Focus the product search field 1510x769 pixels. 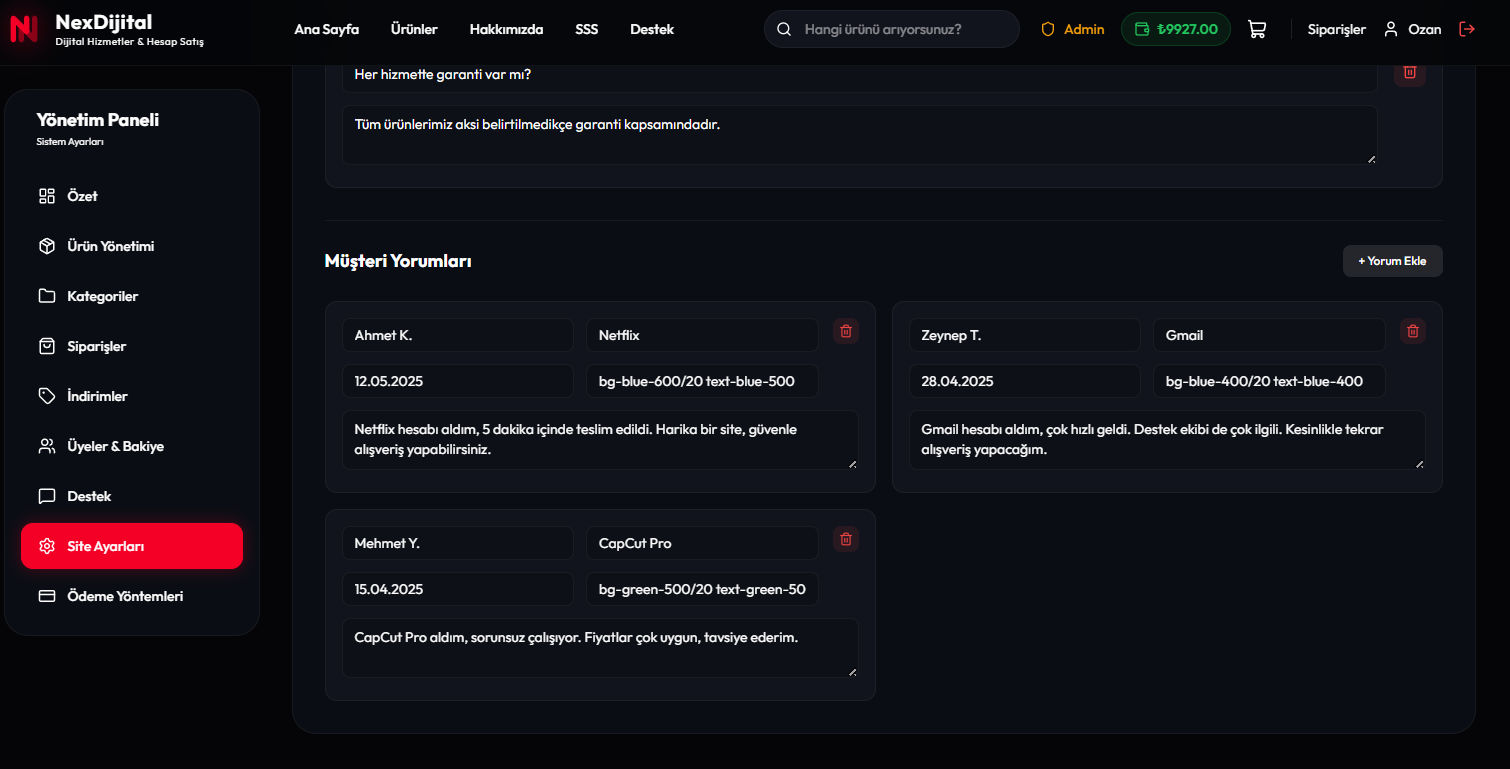(892, 29)
